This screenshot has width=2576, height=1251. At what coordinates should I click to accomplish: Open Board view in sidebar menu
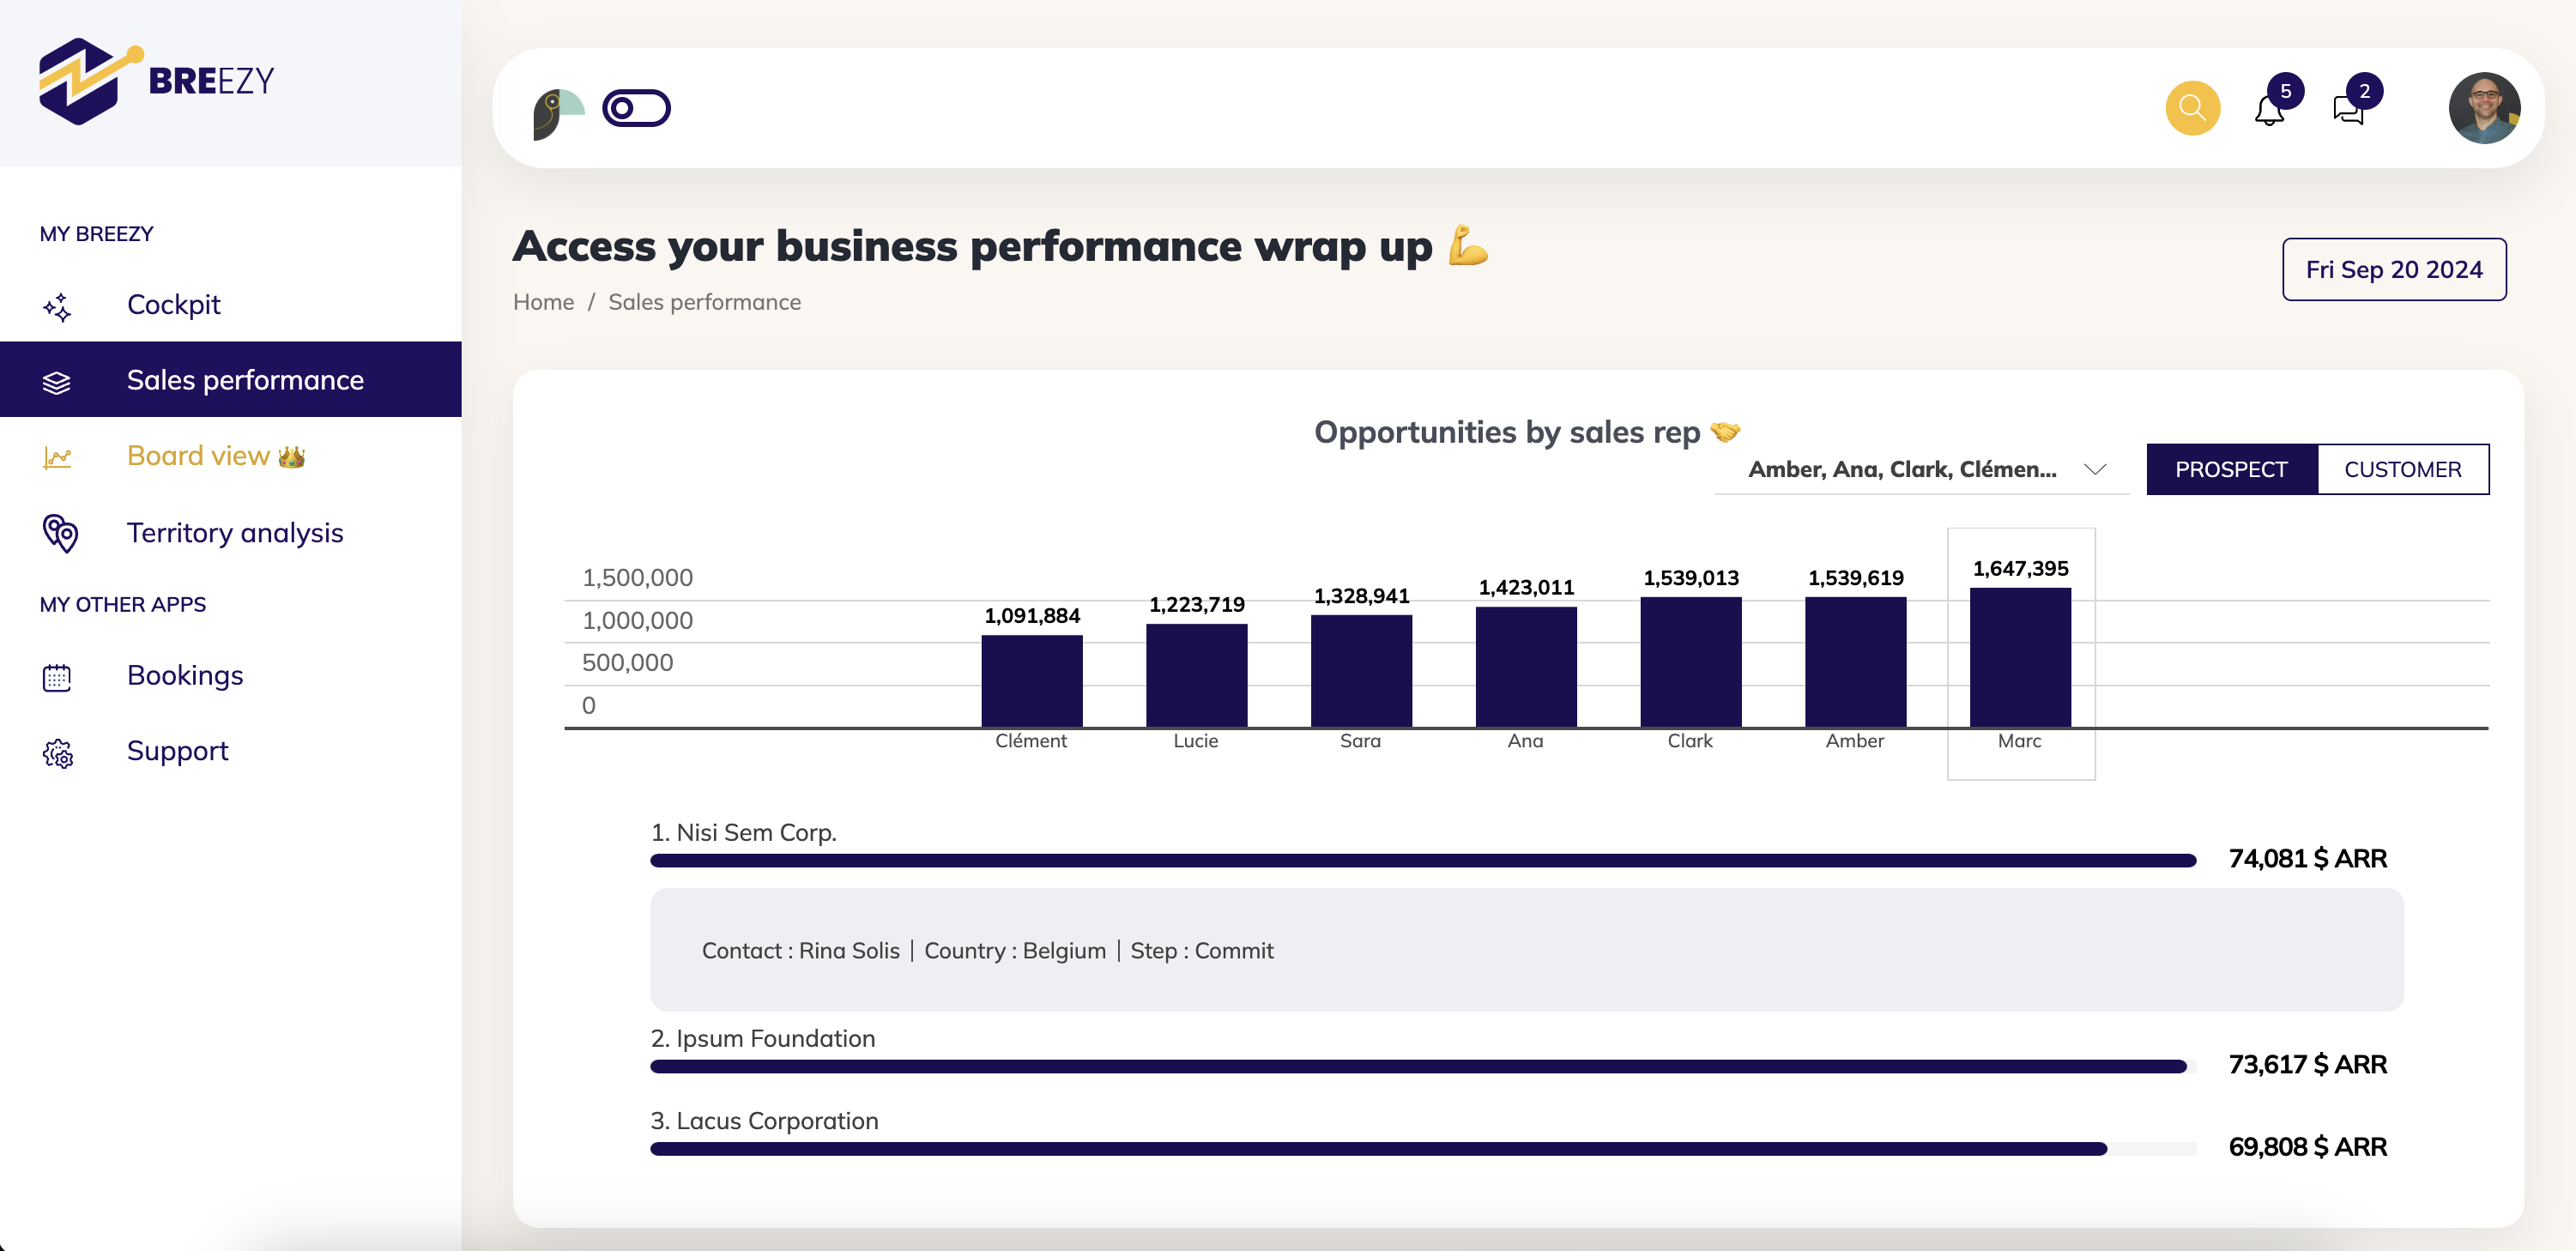point(198,456)
